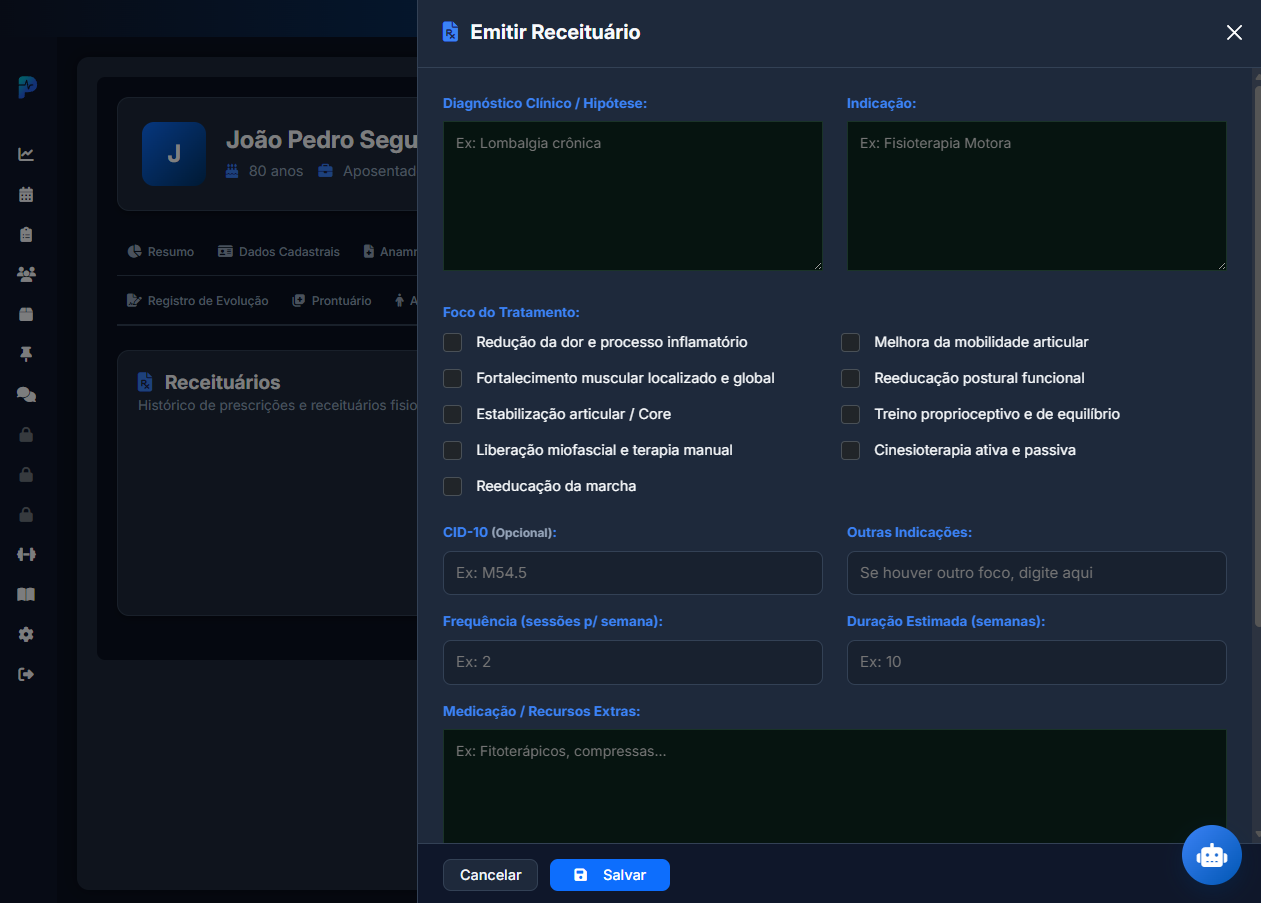Viewport: 1261px width, 903px height.
Task: Open the open book icon in sidebar
Action: tap(26, 594)
